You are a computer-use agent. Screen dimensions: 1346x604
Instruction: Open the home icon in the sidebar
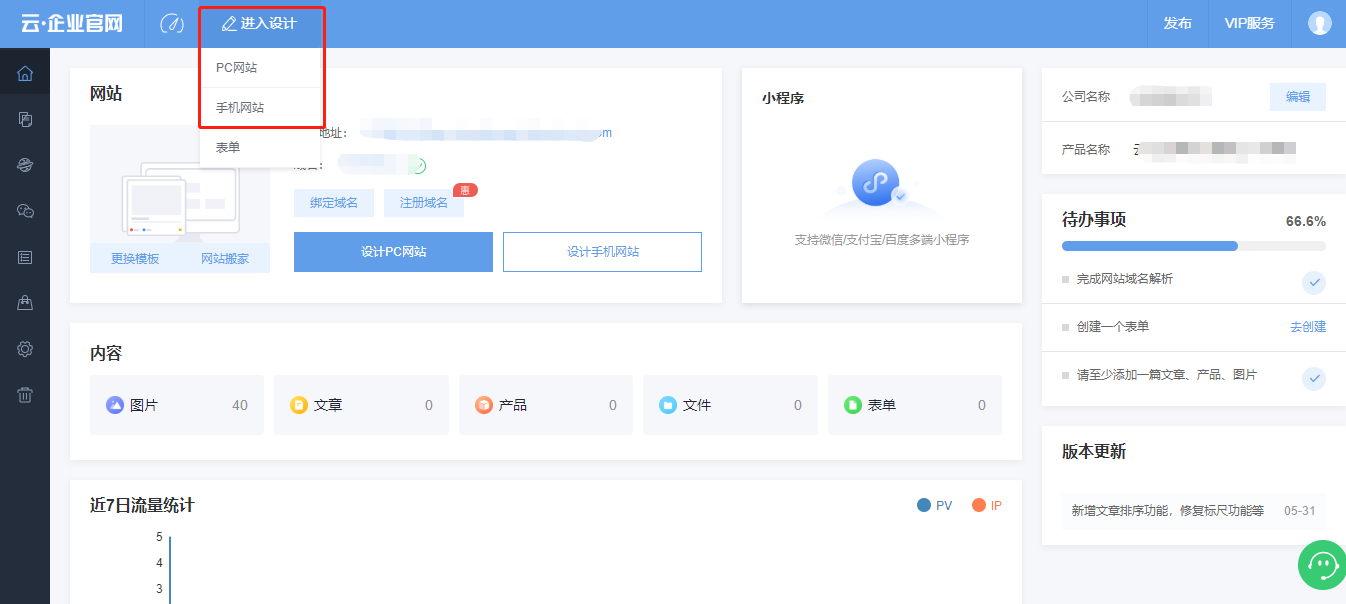tap(25, 73)
